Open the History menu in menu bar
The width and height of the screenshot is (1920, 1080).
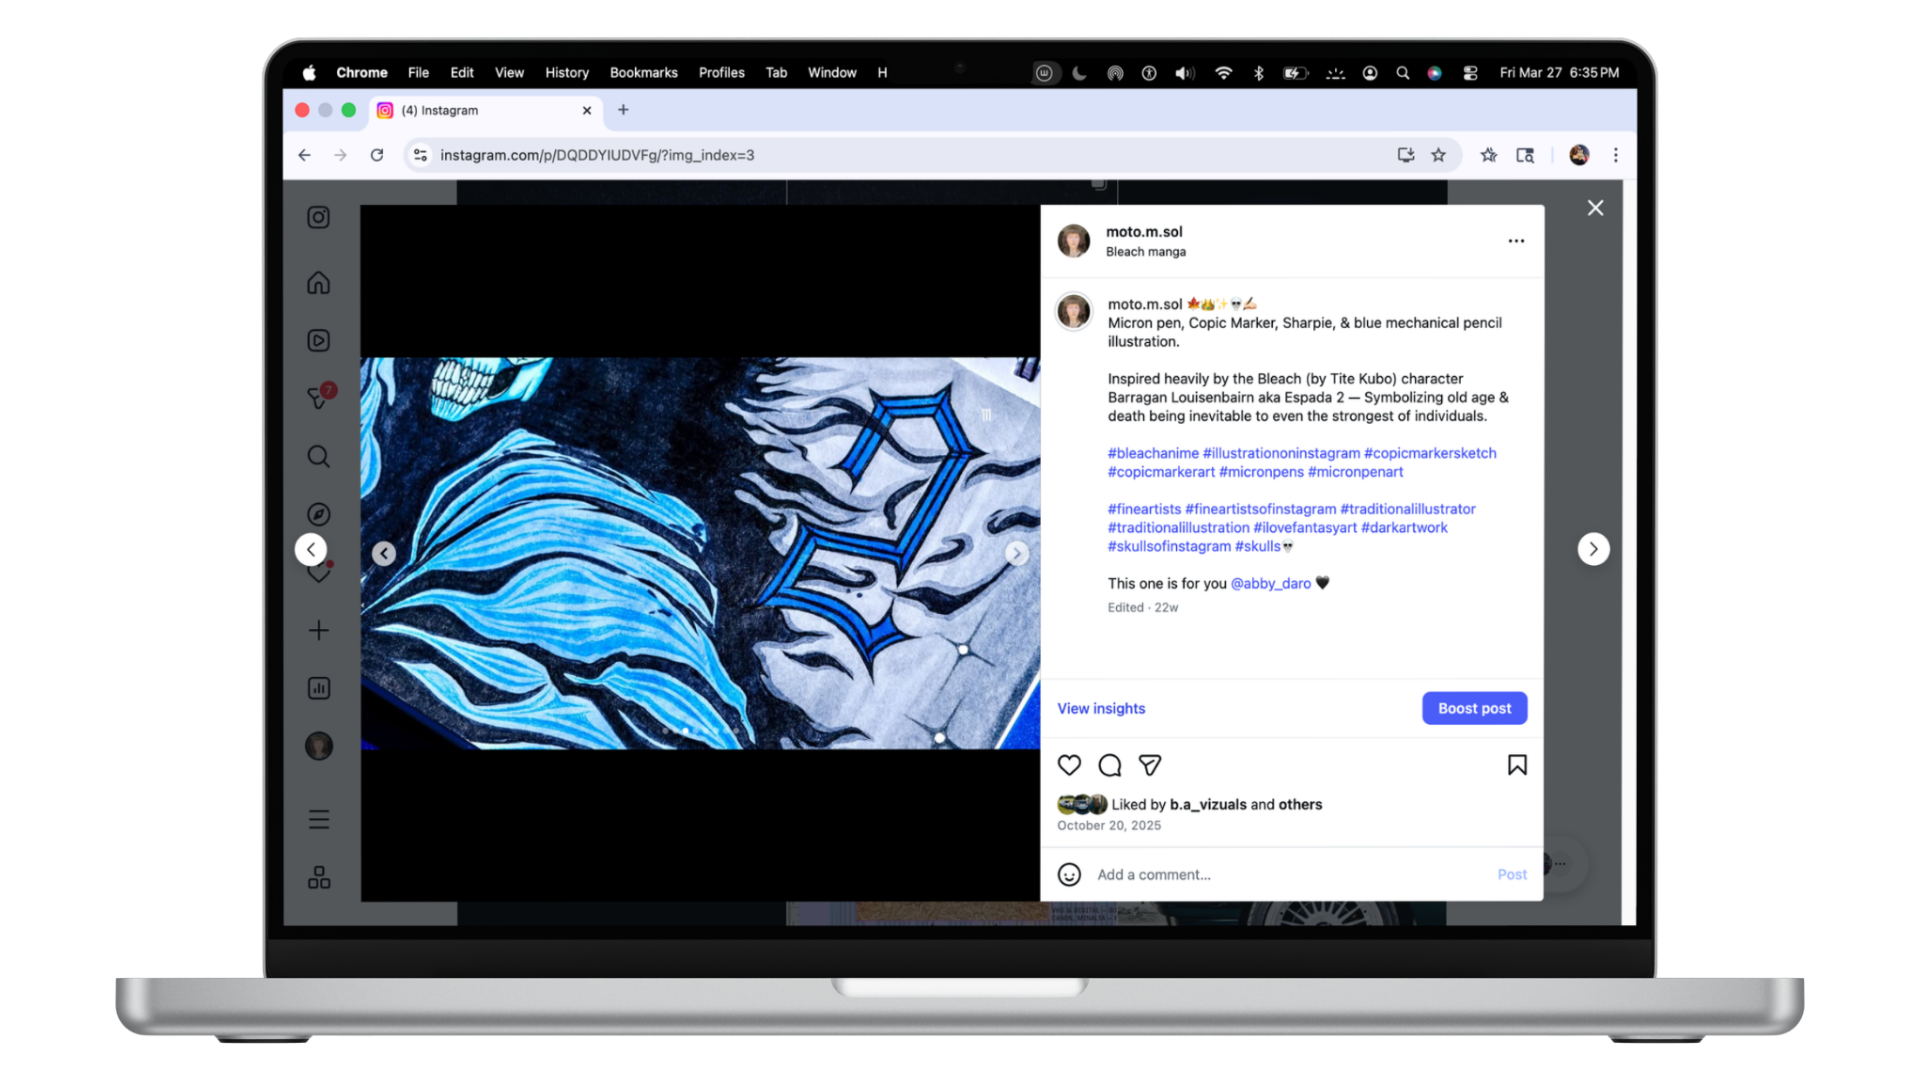click(x=566, y=73)
